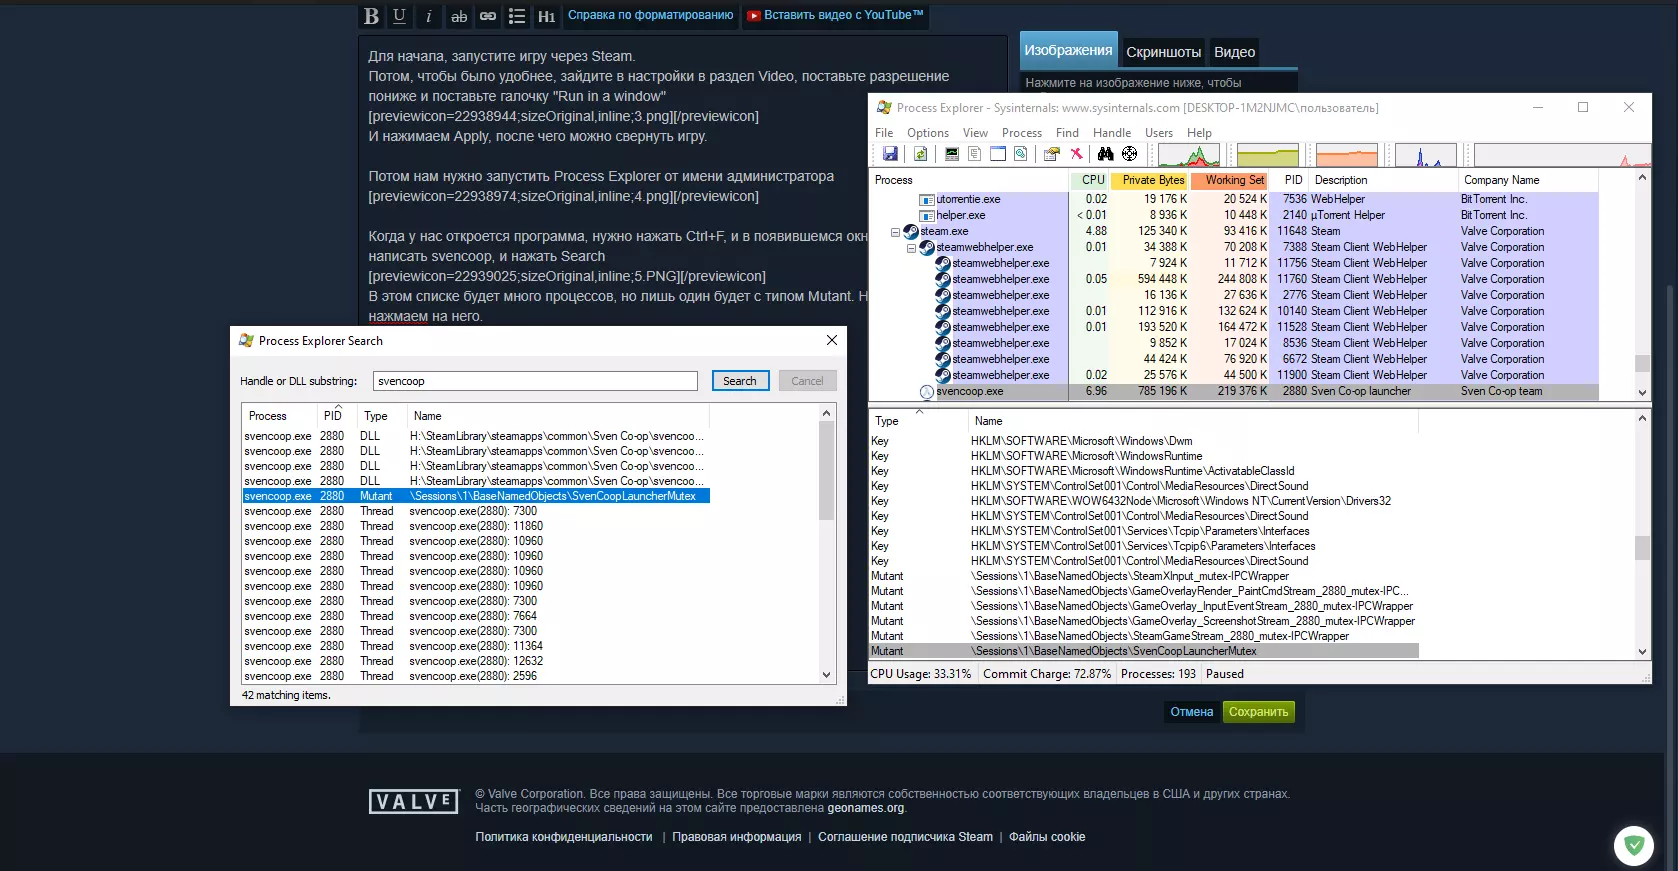This screenshot has width=1678, height=871.
Task: Open the Options menu
Action: pyautogui.click(x=928, y=133)
